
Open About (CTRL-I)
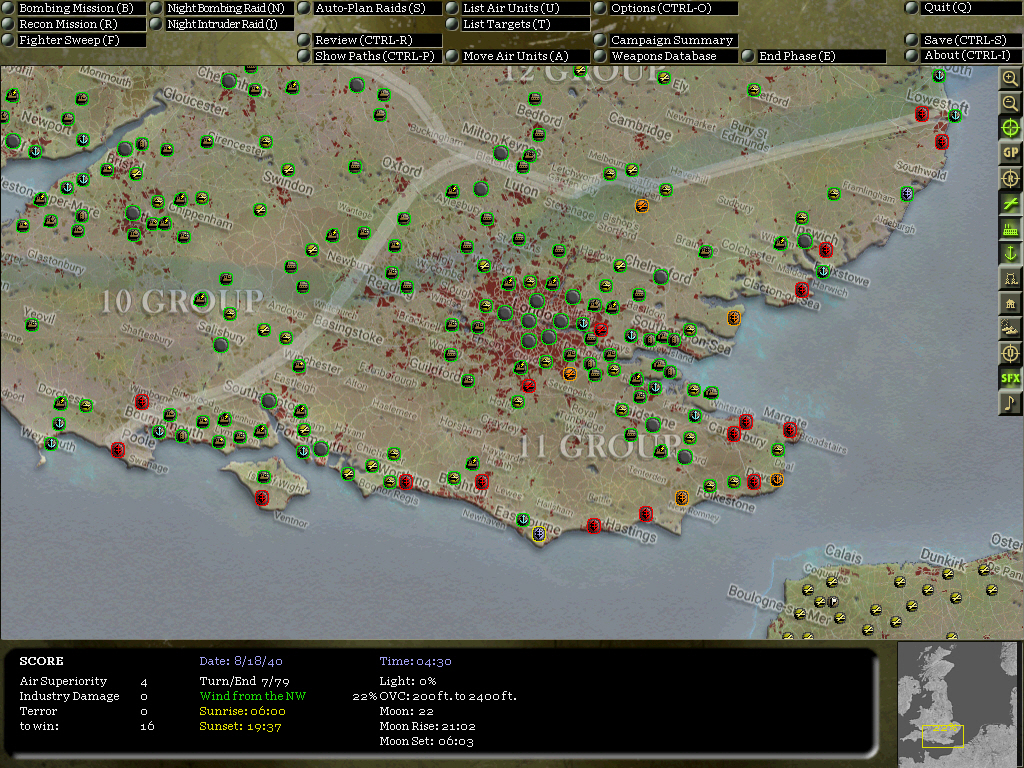(963, 56)
